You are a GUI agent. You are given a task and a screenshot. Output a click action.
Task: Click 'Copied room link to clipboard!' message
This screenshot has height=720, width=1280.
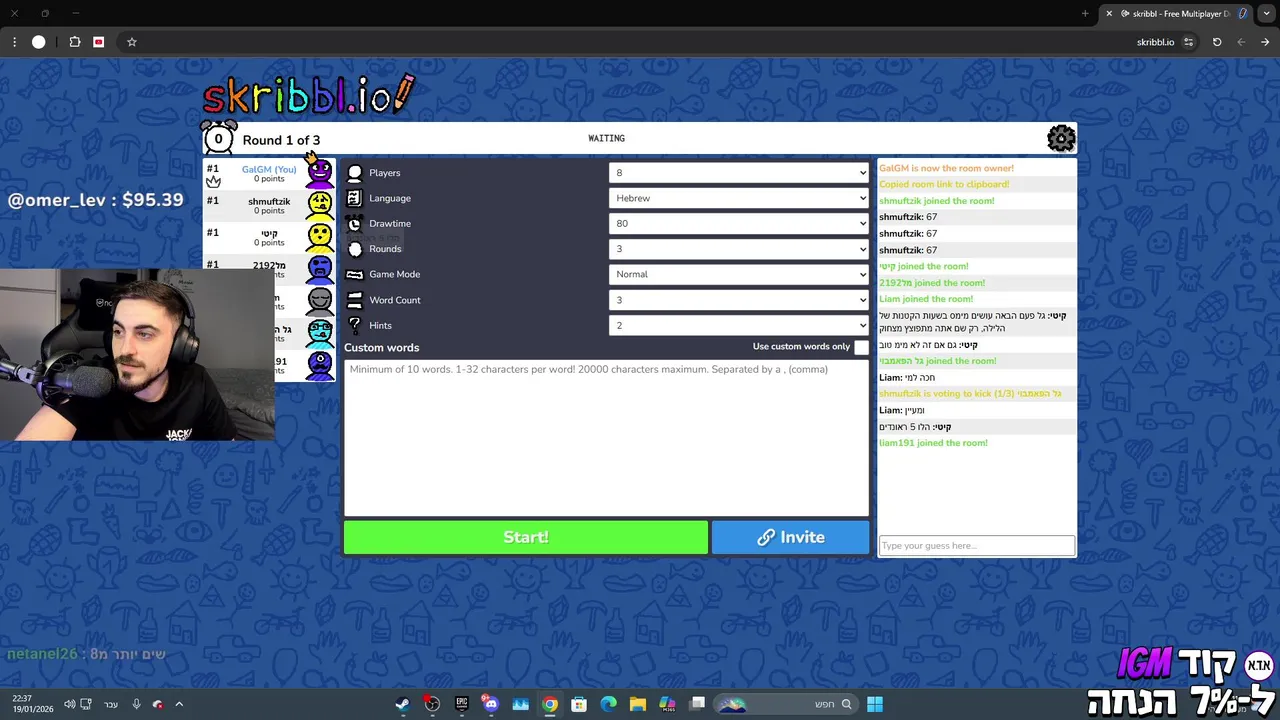[x=944, y=184]
